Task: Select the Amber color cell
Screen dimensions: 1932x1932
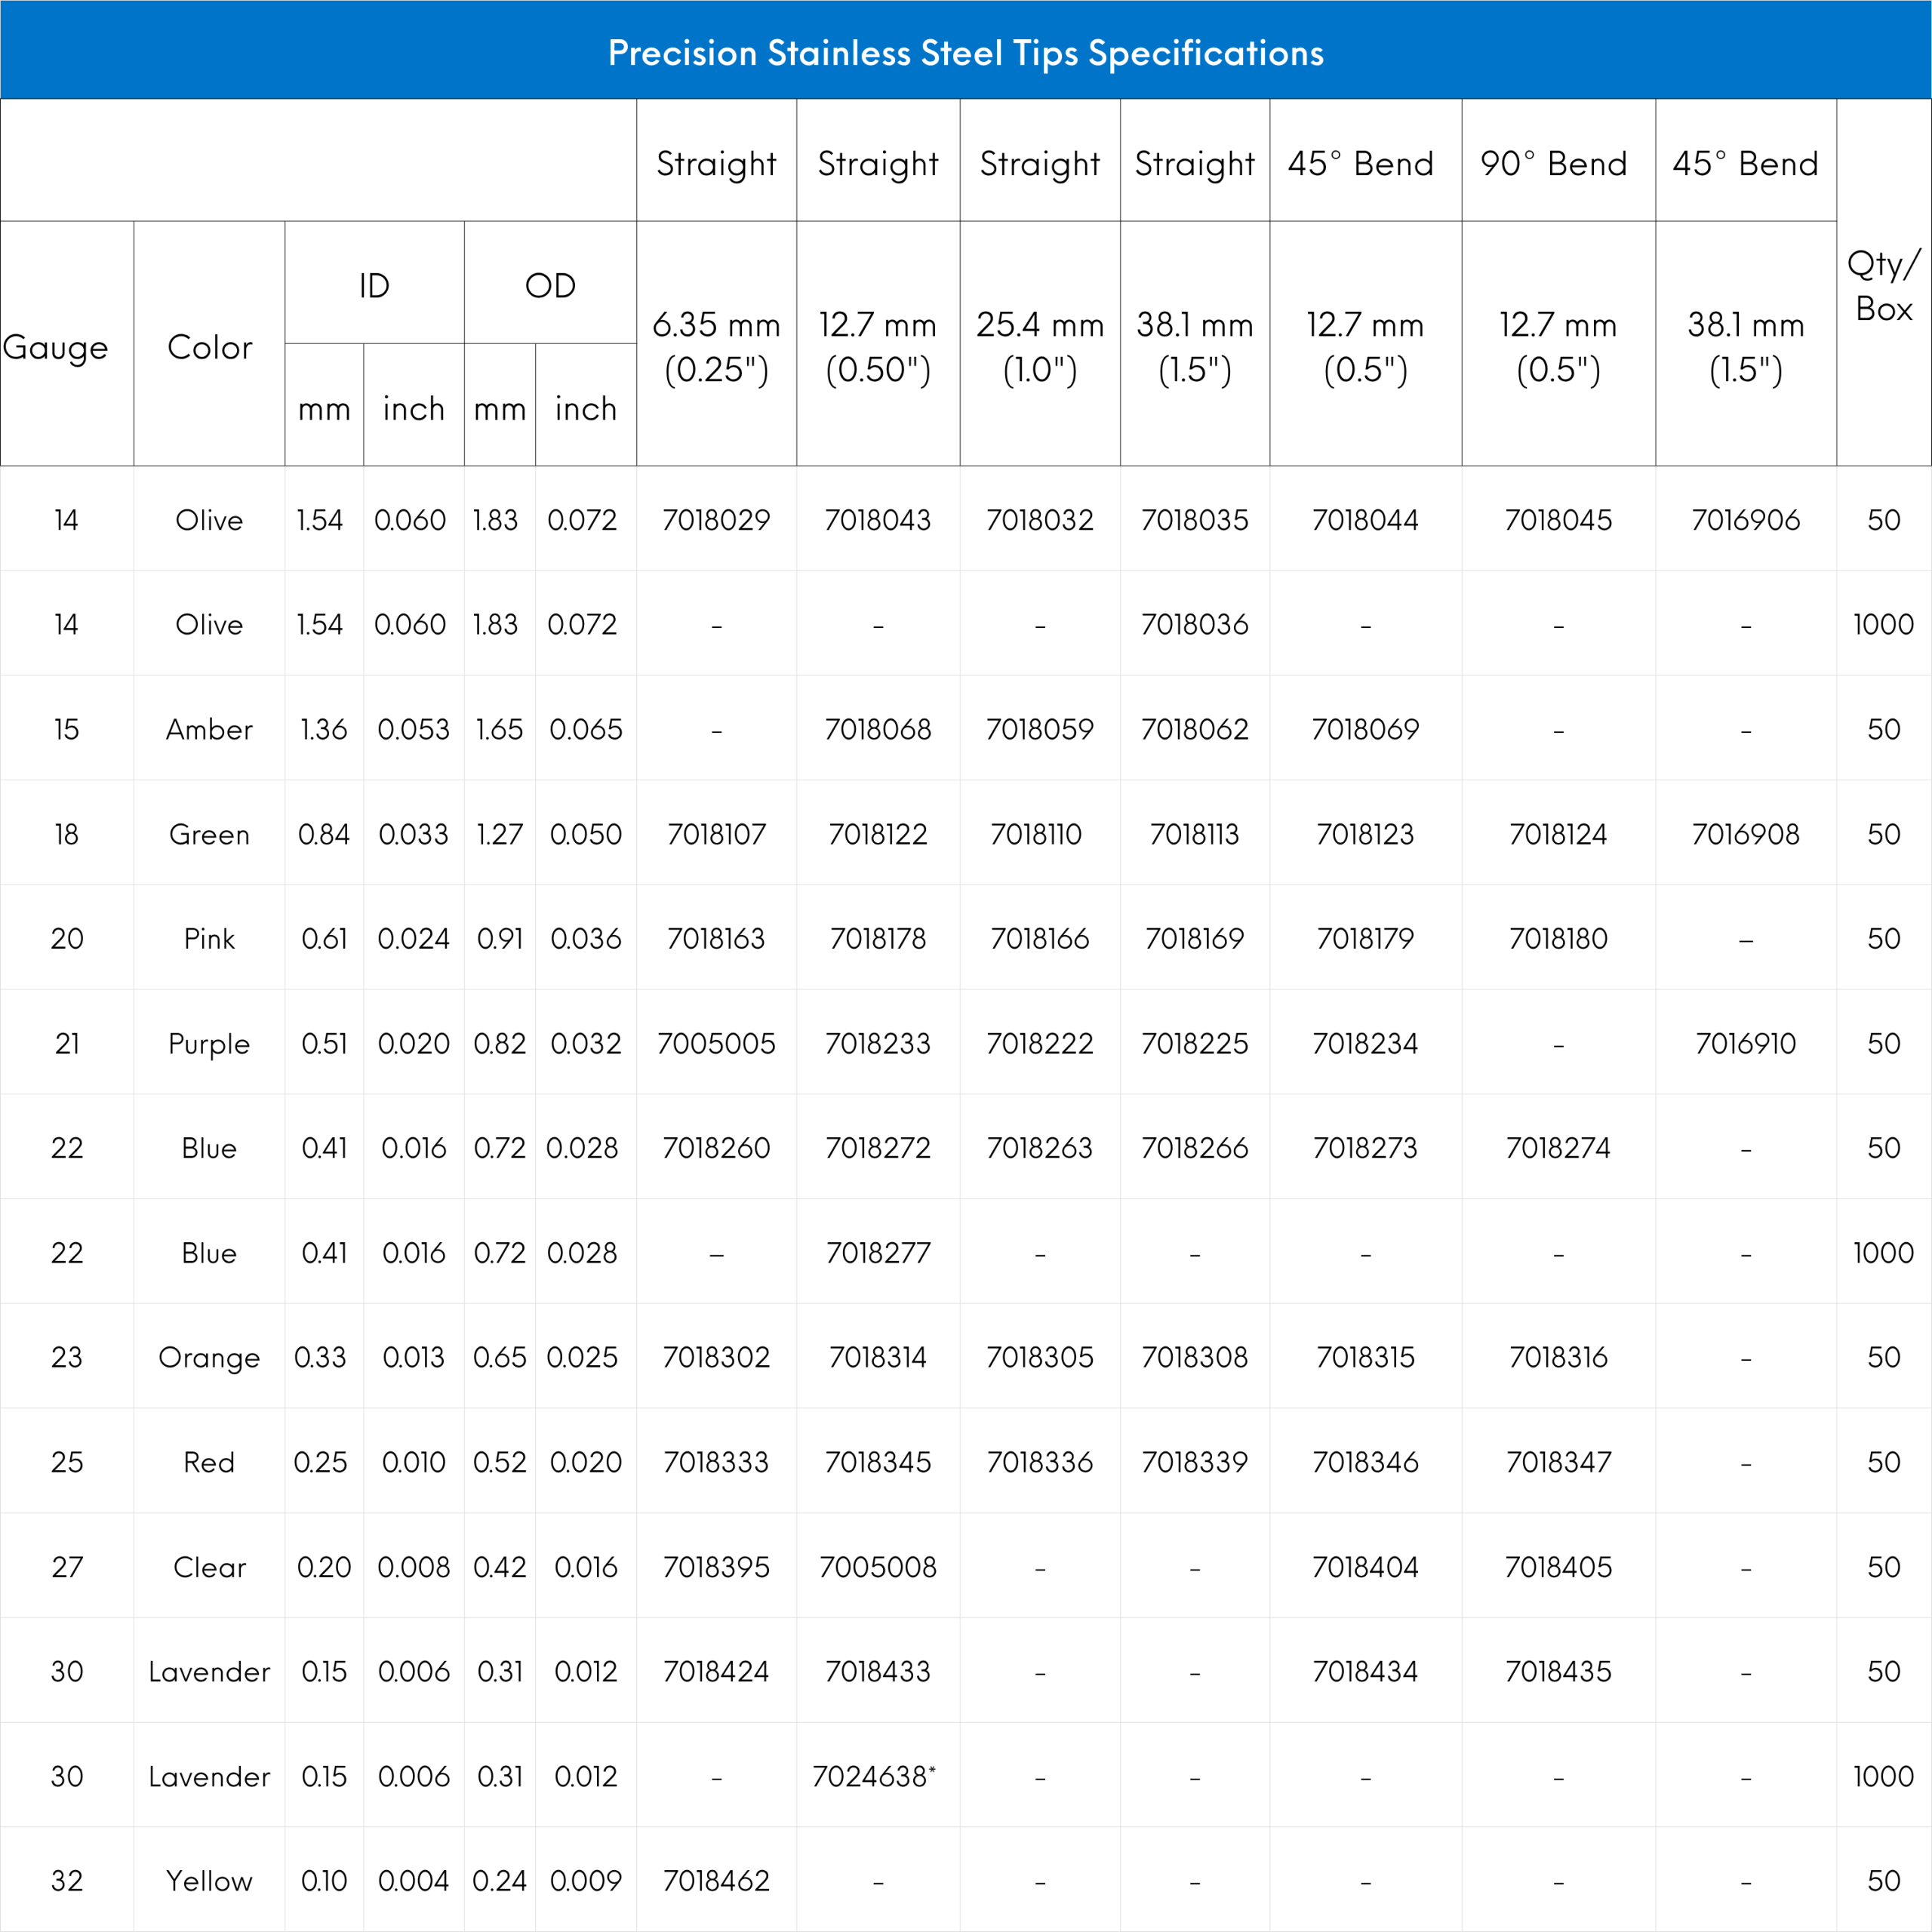Action: 209,730
